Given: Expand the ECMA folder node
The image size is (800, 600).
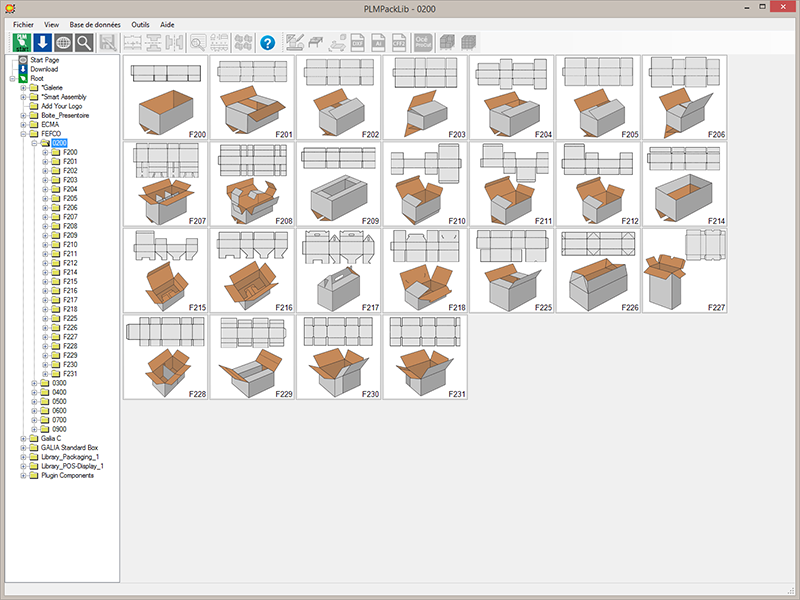Looking at the screenshot, I should pyautogui.click(x=23, y=124).
